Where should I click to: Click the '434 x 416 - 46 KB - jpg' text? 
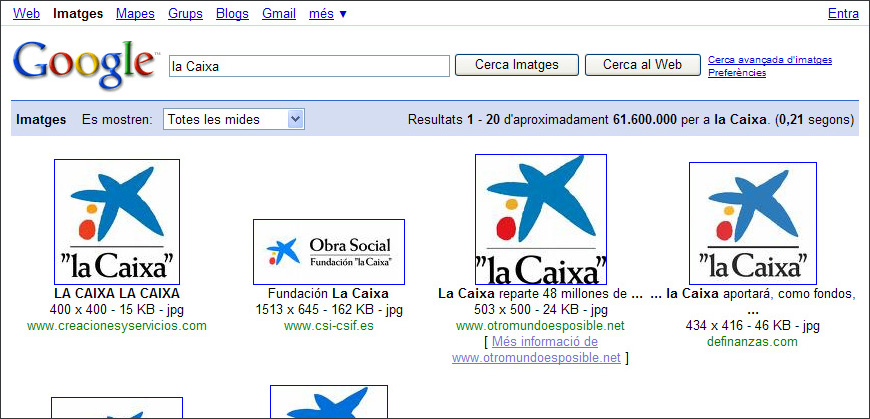tap(753, 326)
